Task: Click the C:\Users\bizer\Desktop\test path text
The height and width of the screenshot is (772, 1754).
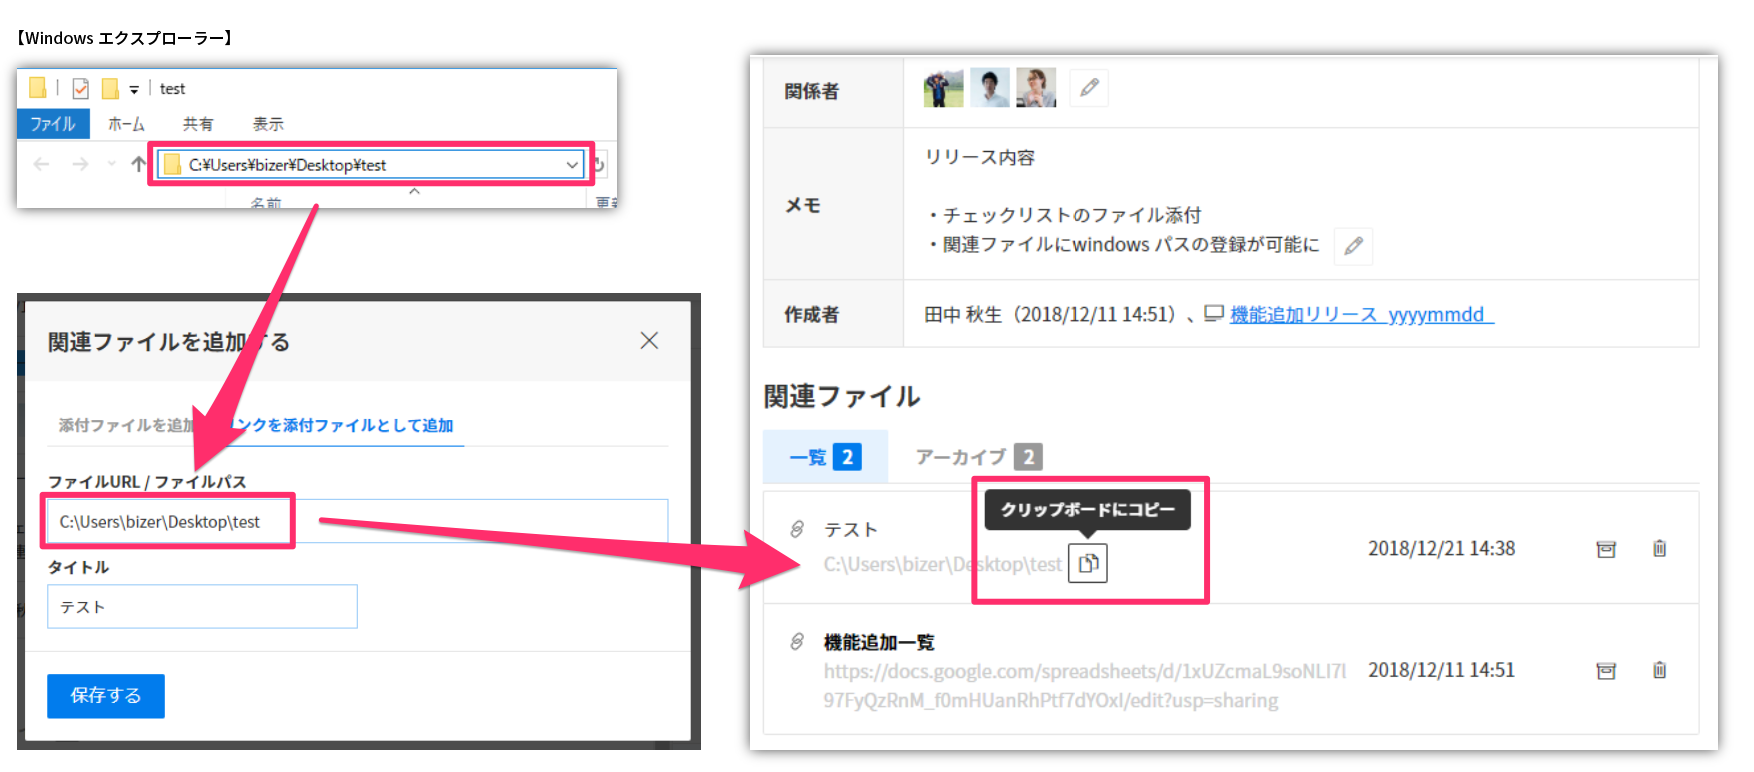Action: (942, 564)
